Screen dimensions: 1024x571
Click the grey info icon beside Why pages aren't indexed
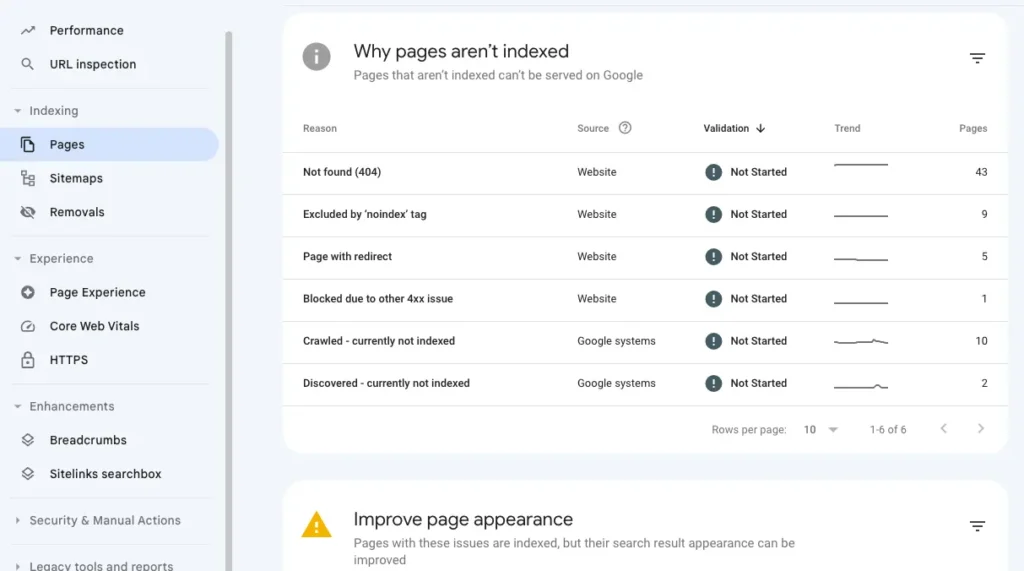(x=316, y=57)
